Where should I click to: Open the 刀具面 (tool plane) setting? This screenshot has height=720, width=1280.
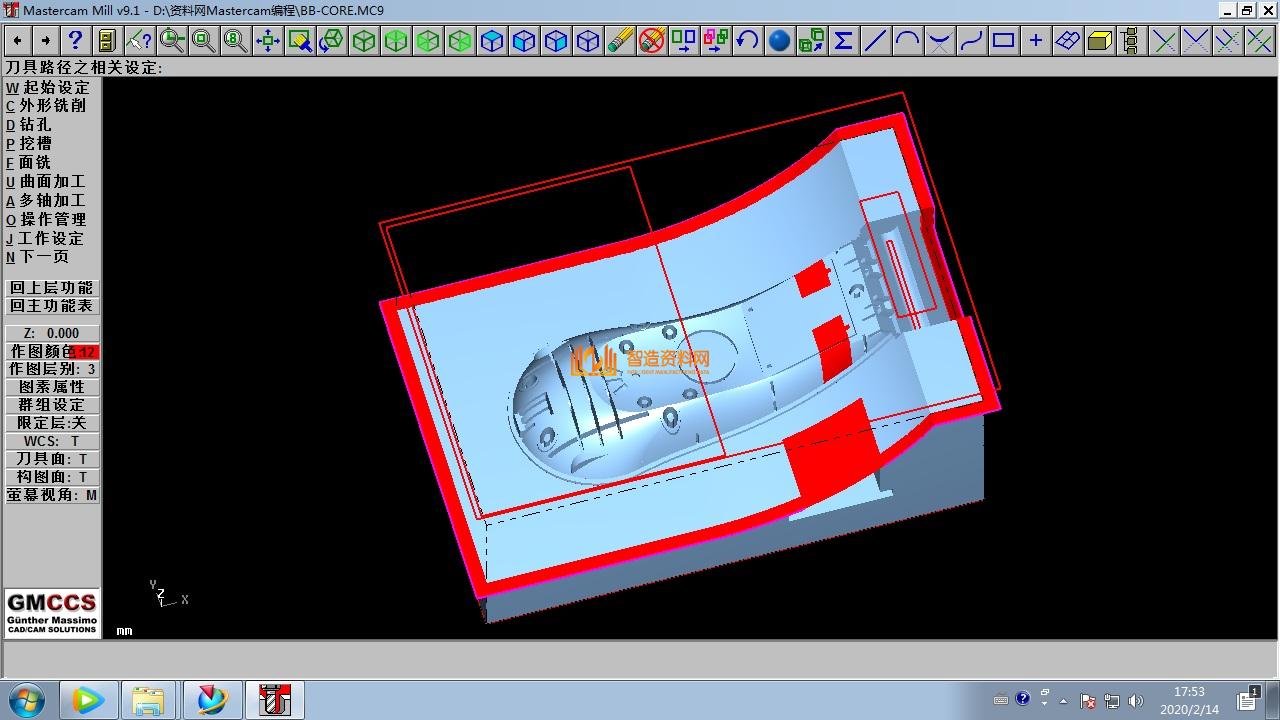click(x=53, y=459)
